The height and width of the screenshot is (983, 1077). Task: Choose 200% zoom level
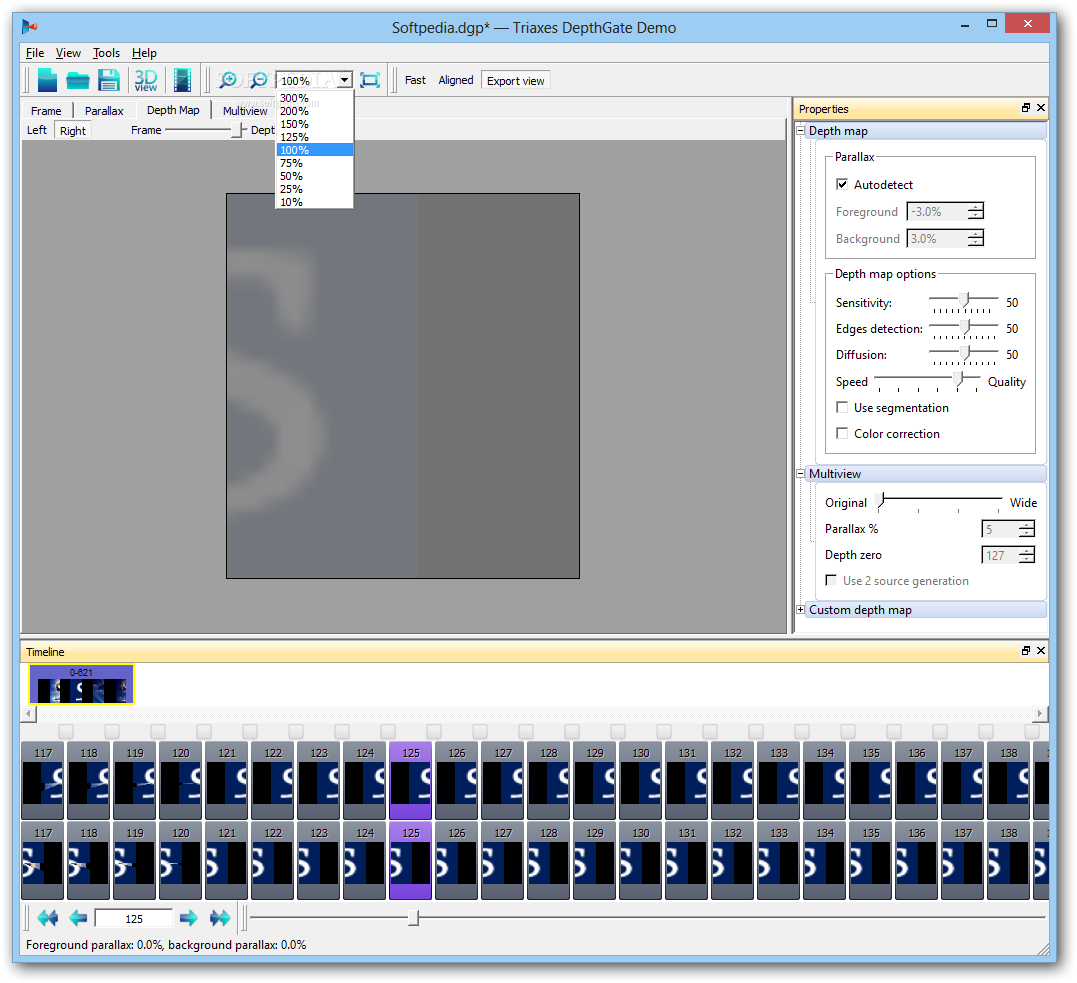pyautogui.click(x=315, y=111)
